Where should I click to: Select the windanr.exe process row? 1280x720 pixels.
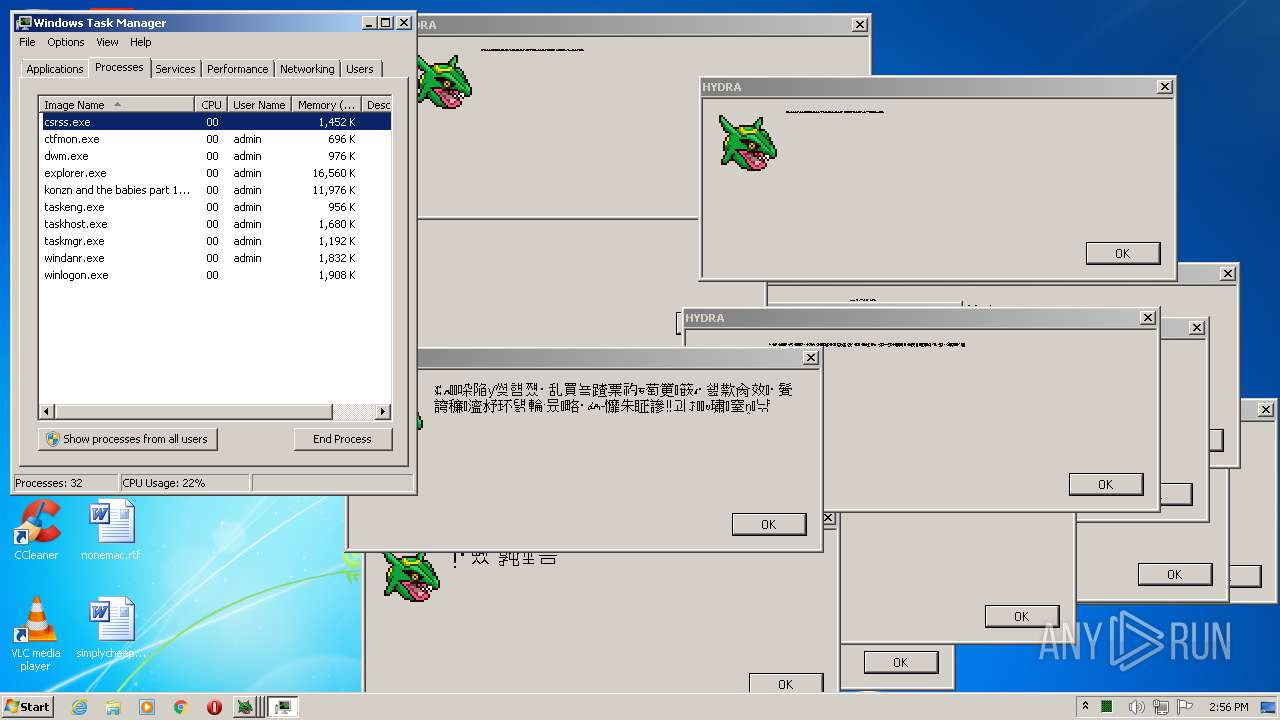(x=215, y=258)
